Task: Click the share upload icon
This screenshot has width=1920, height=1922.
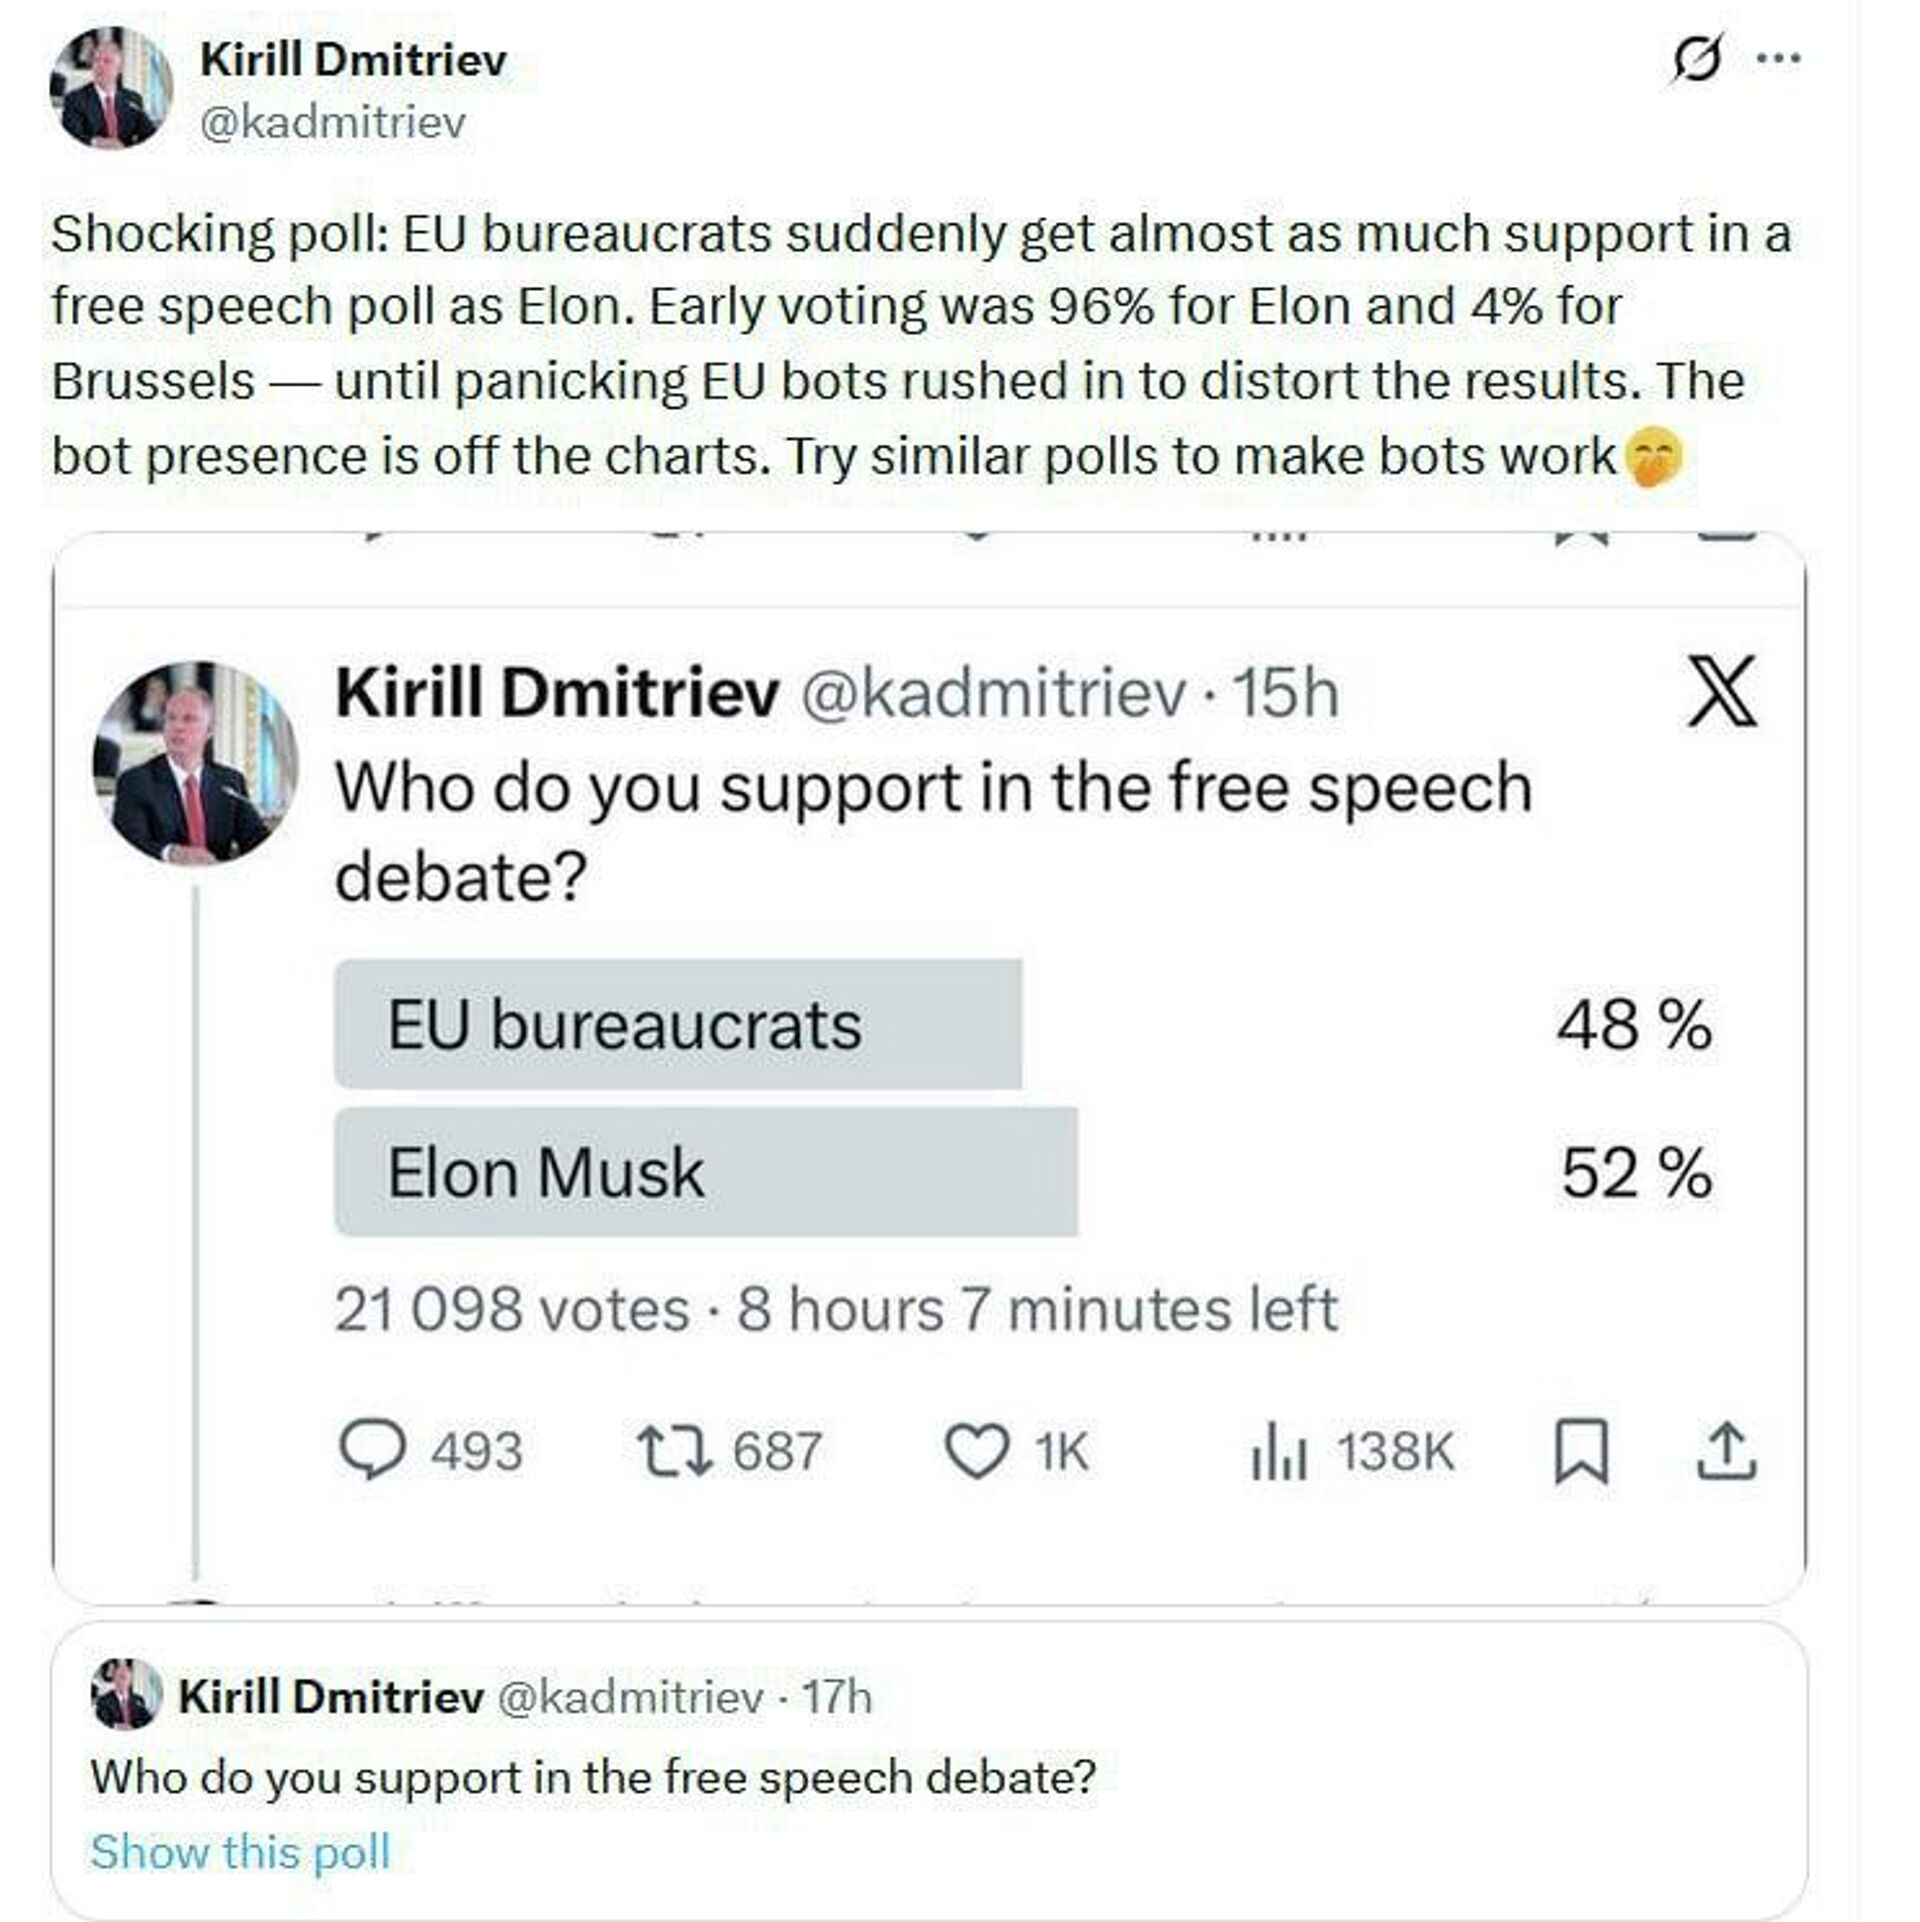Action: pyautogui.click(x=1727, y=1451)
